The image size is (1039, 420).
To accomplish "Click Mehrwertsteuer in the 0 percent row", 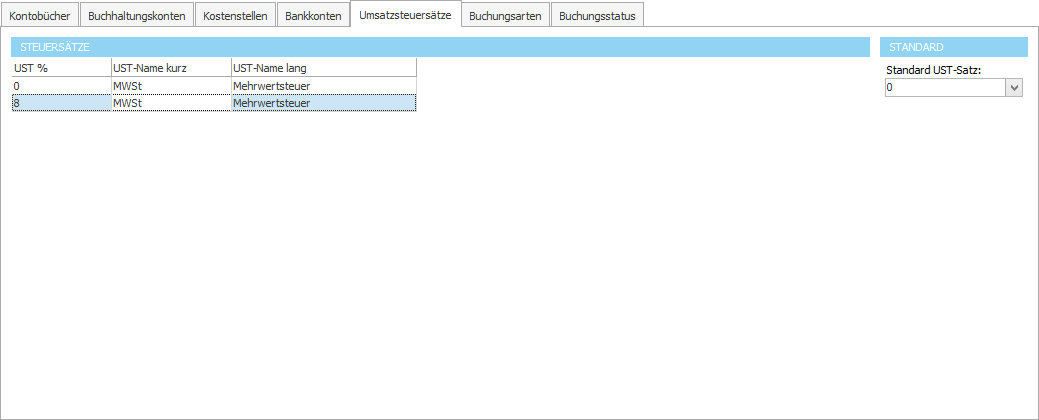I will (322, 86).
